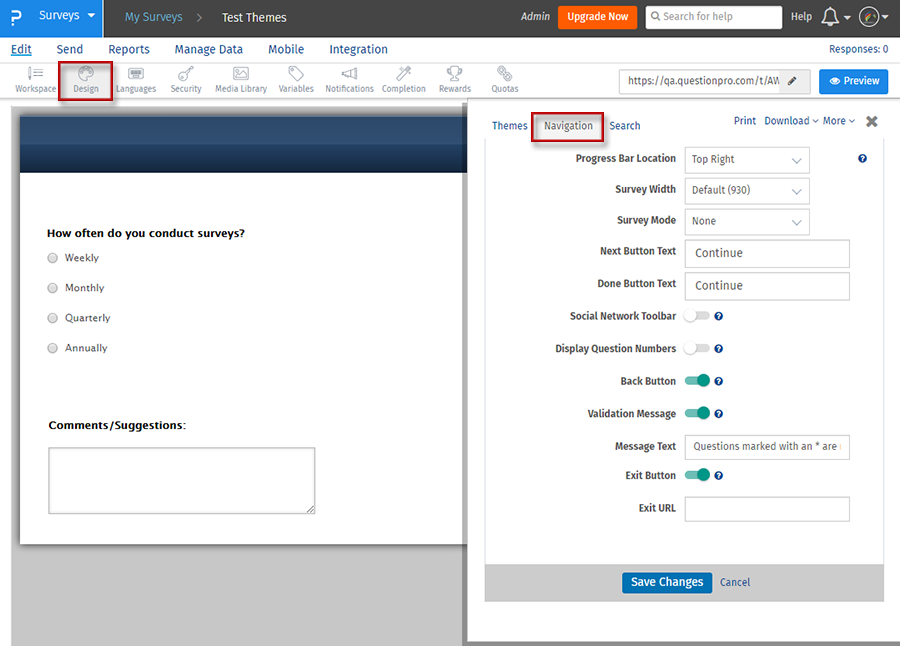Open the Media Library

(x=240, y=80)
